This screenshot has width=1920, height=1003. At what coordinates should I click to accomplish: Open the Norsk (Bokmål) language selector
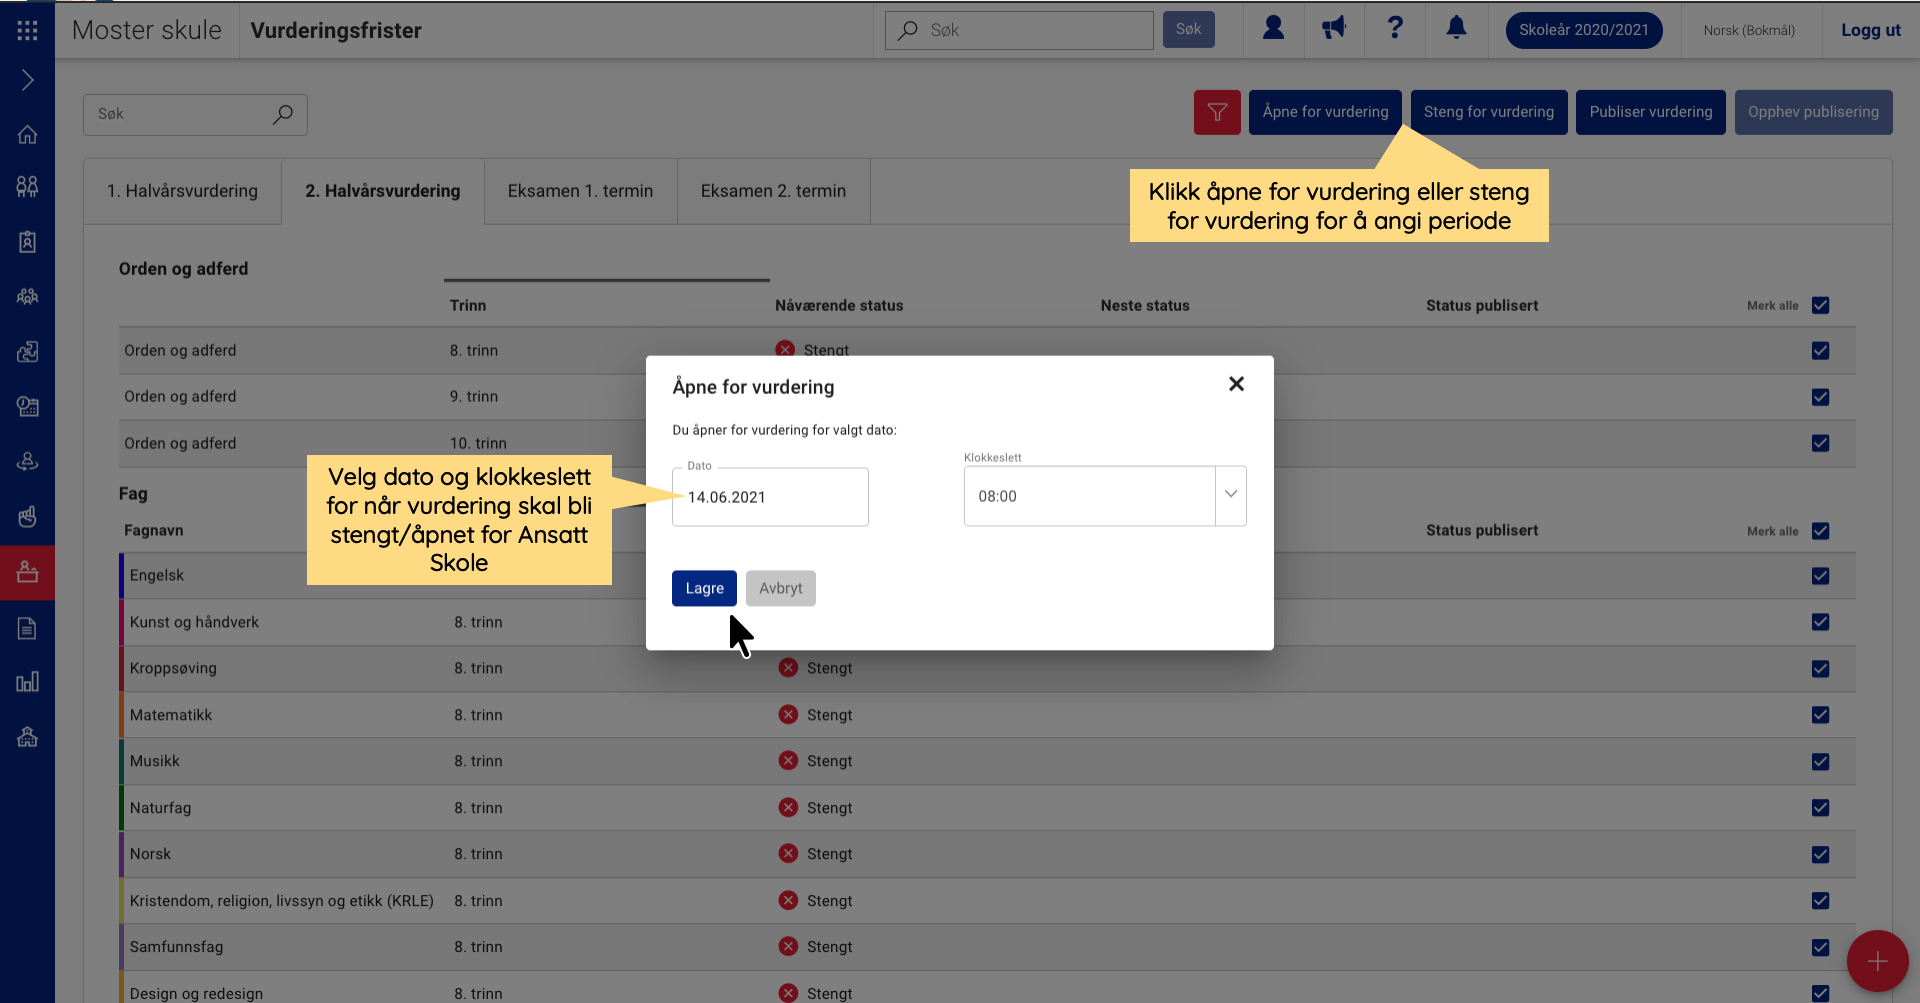[1749, 30]
